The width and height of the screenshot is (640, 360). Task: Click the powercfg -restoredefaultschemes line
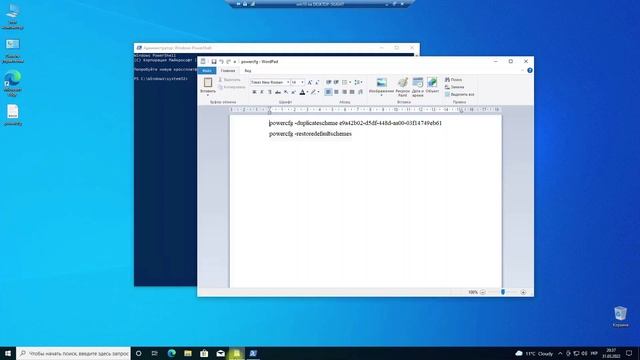[310, 134]
